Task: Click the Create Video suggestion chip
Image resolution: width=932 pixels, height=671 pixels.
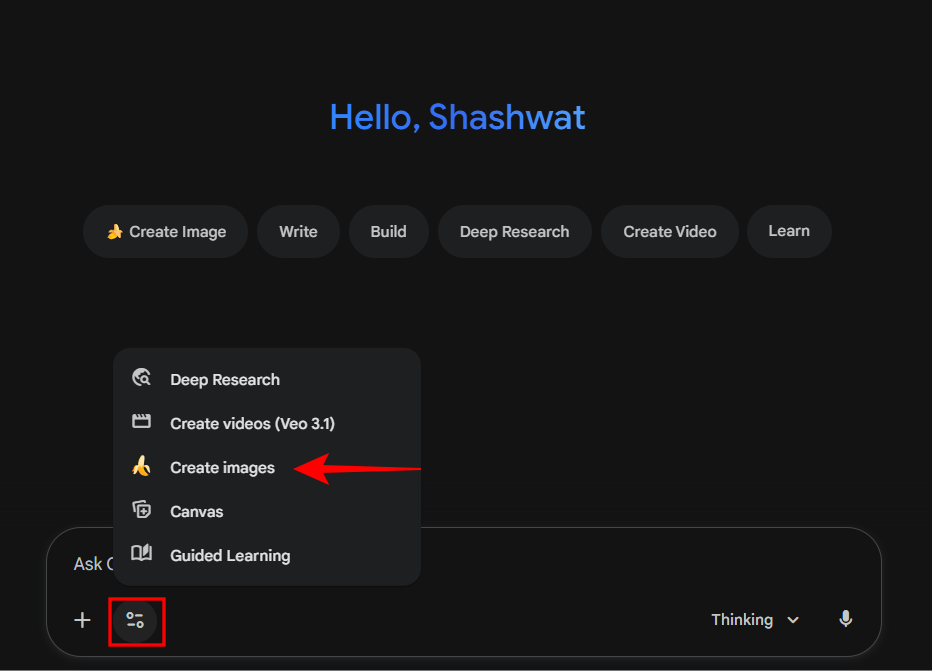Action: 670,232
